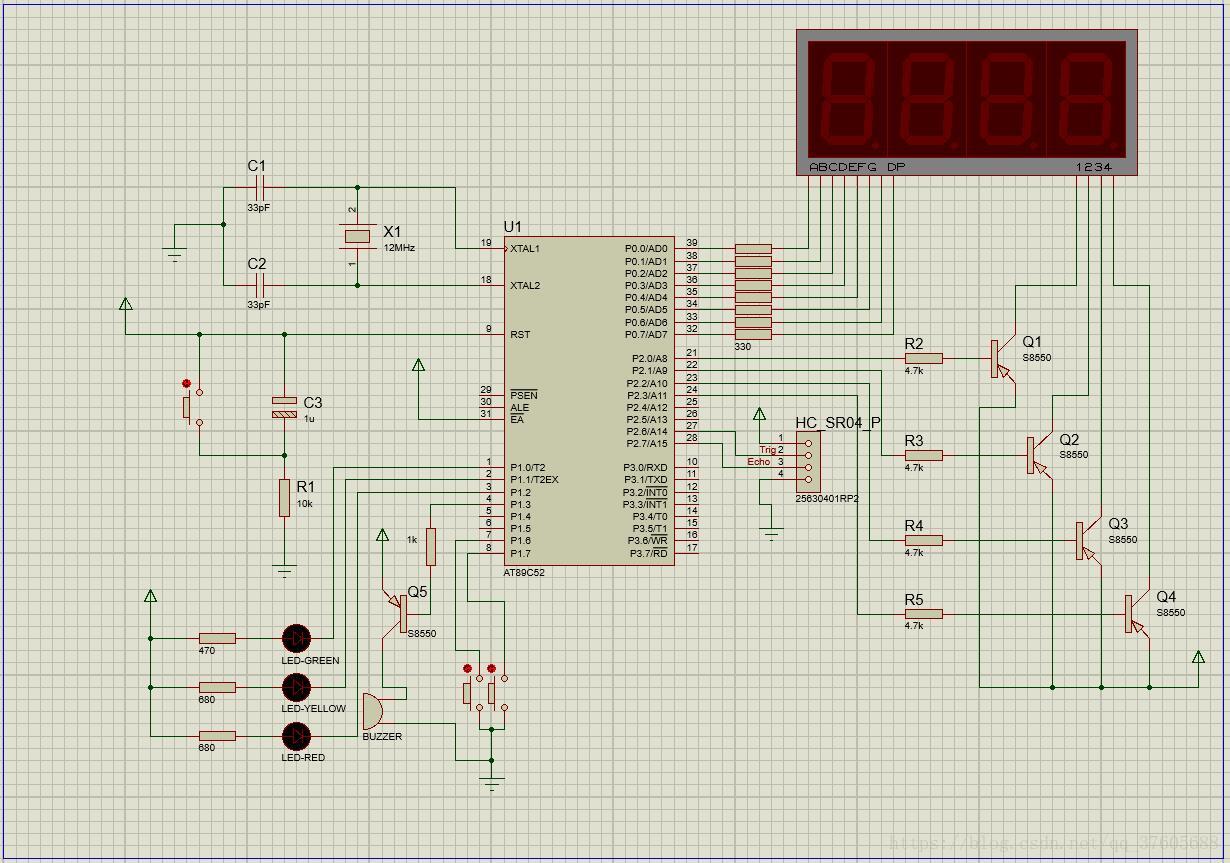This screenshot has width=1230, height=863.
Task: Click the XTAL2 pin label on U1
Action: [x=525, y=285]
